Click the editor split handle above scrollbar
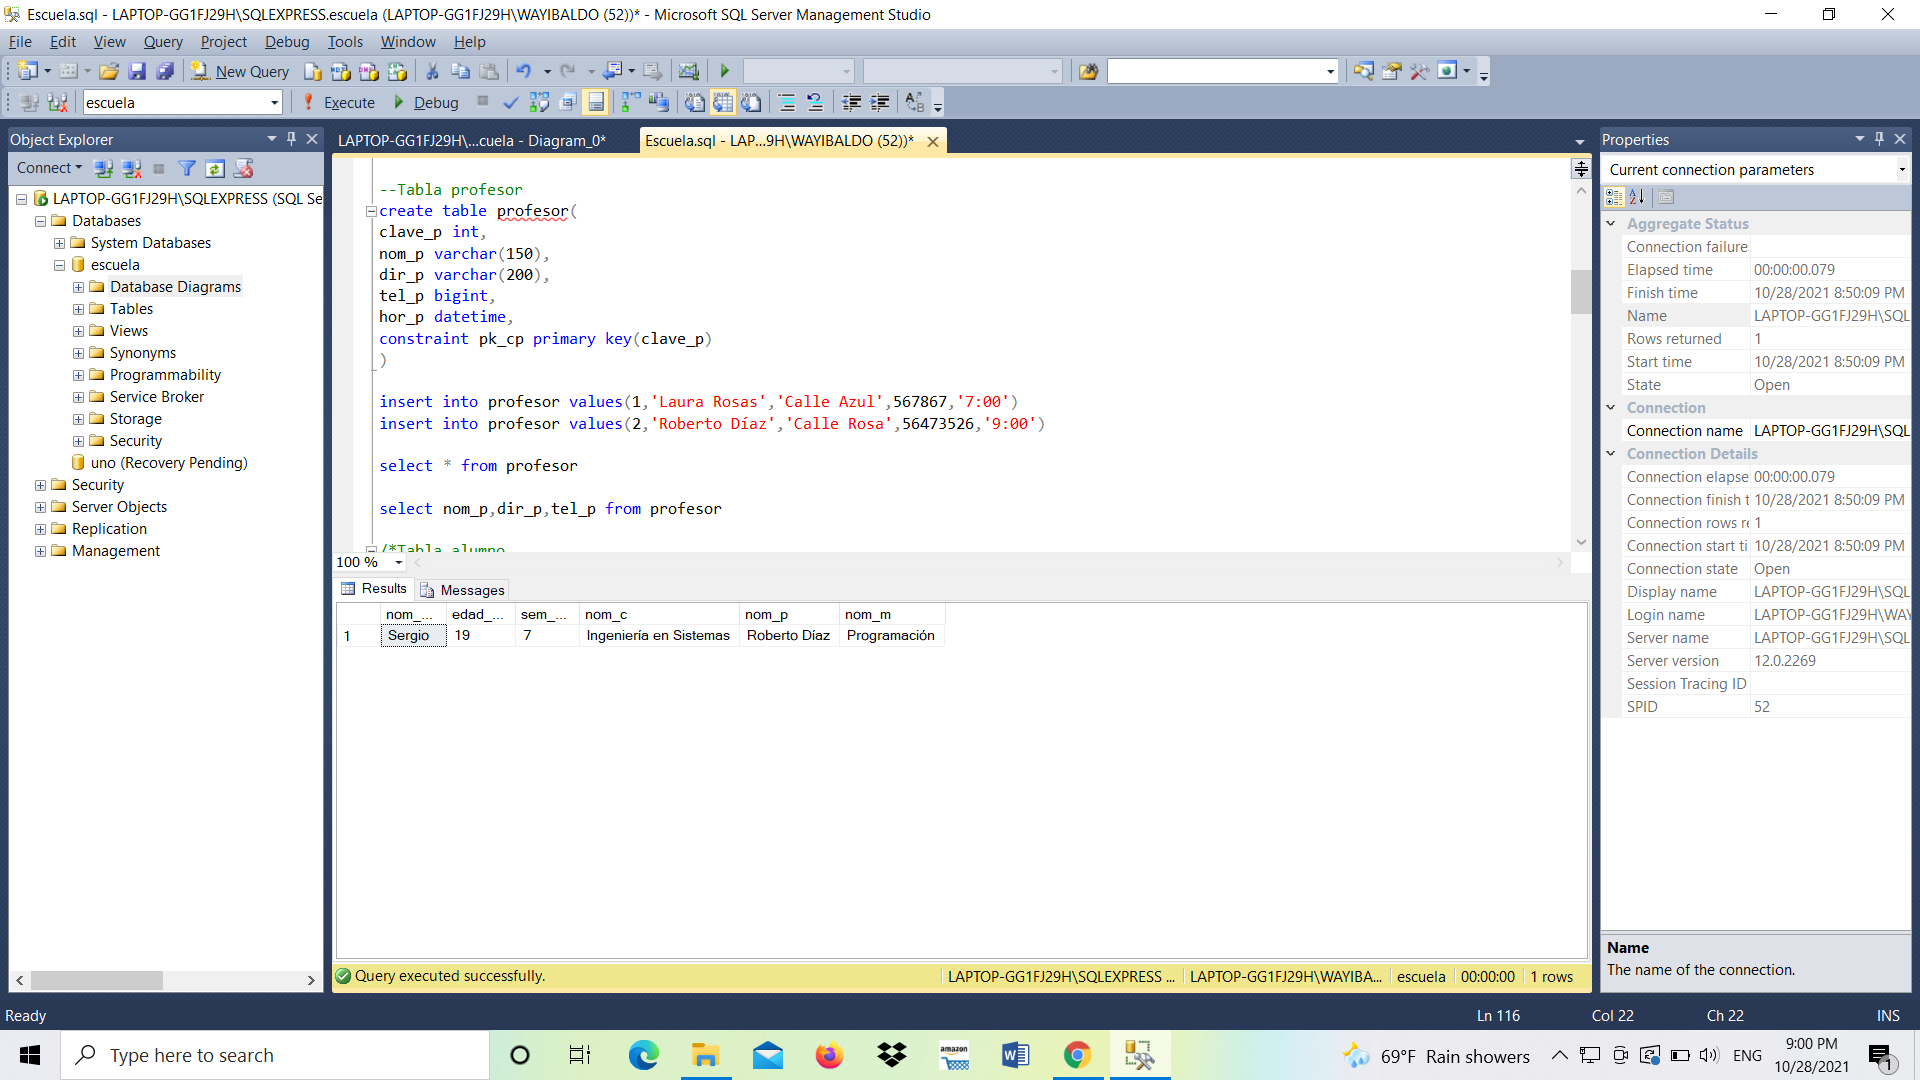The width and height of the screenshot is (1920, 1080). coord(1580,168)
